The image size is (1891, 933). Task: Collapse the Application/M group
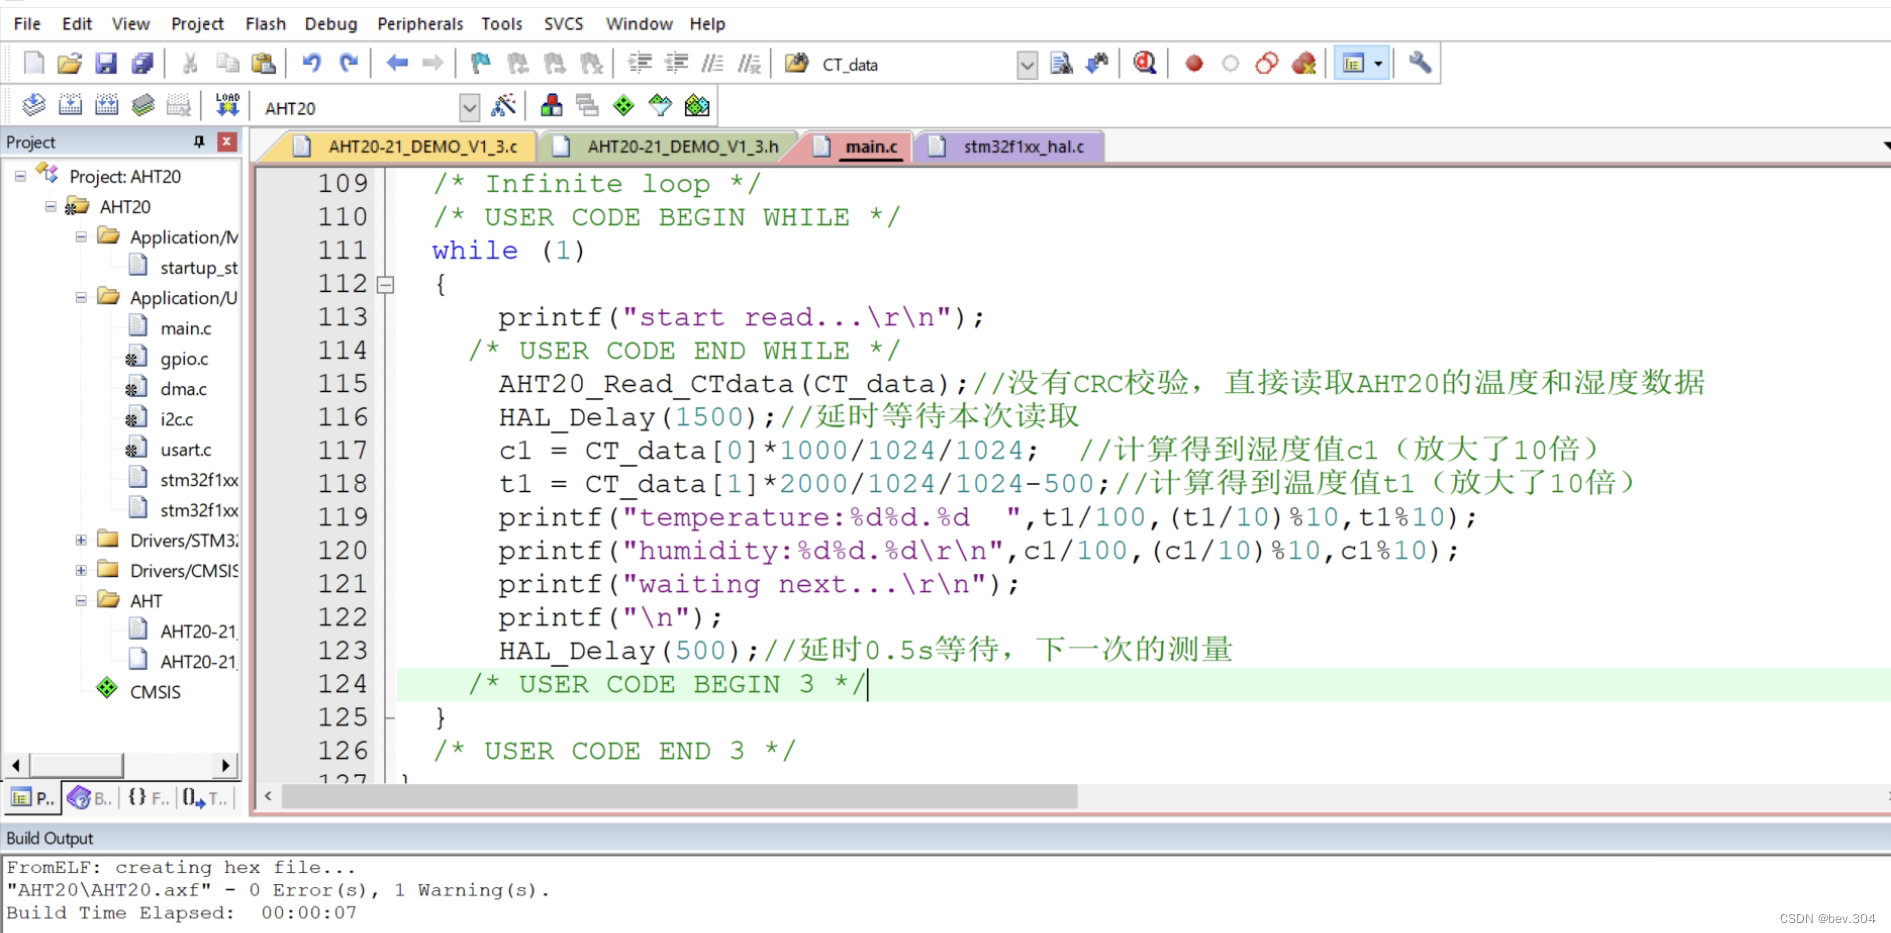coord(81,237)
